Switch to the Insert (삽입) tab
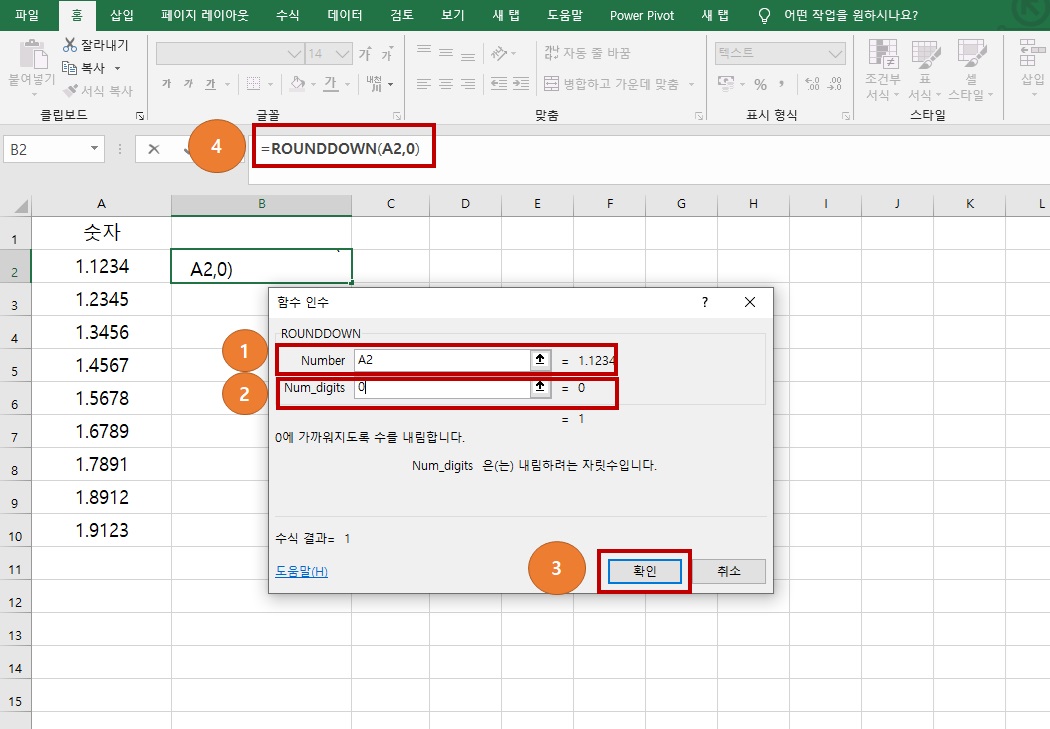Screen dimensions: 1050x729 [x=122, y=15]
